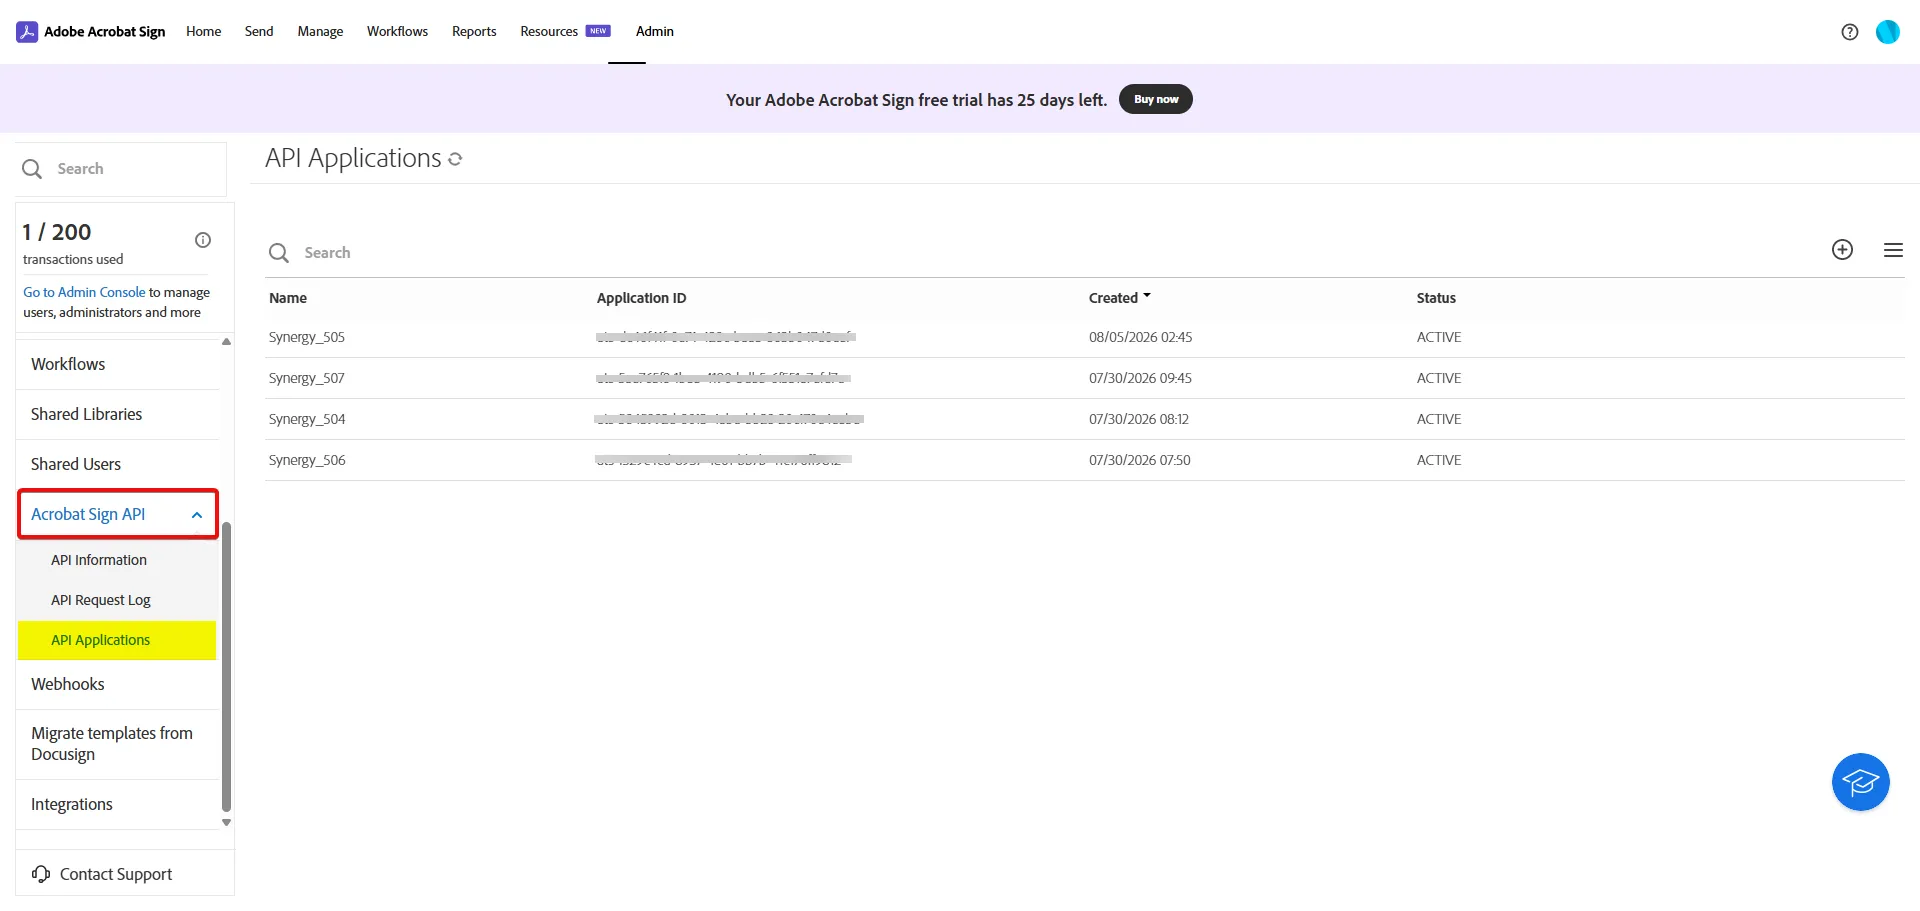
Task: Select the Synergy_506 application row
Action: pyautogui.click(x=1085, y=460)
